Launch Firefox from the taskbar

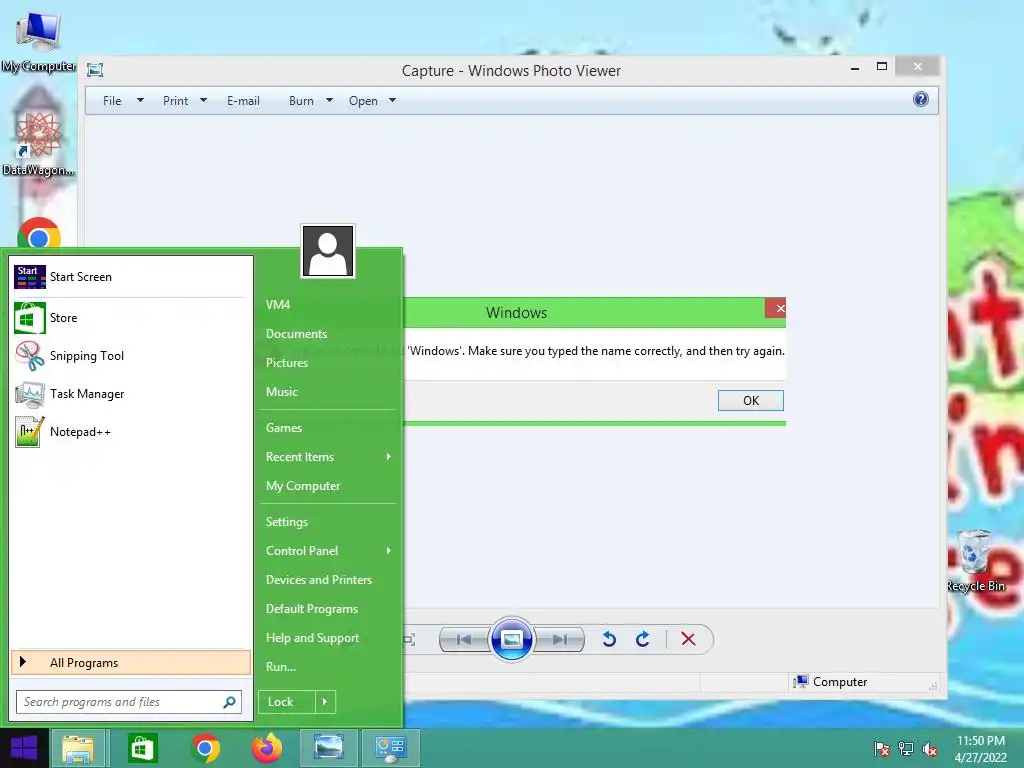tap(267, 748)
